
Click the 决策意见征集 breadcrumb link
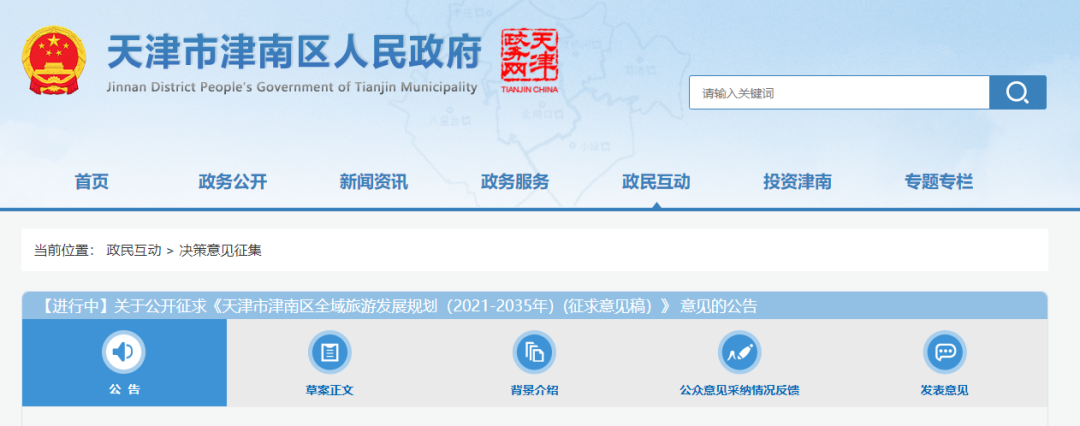coord(220,250)
